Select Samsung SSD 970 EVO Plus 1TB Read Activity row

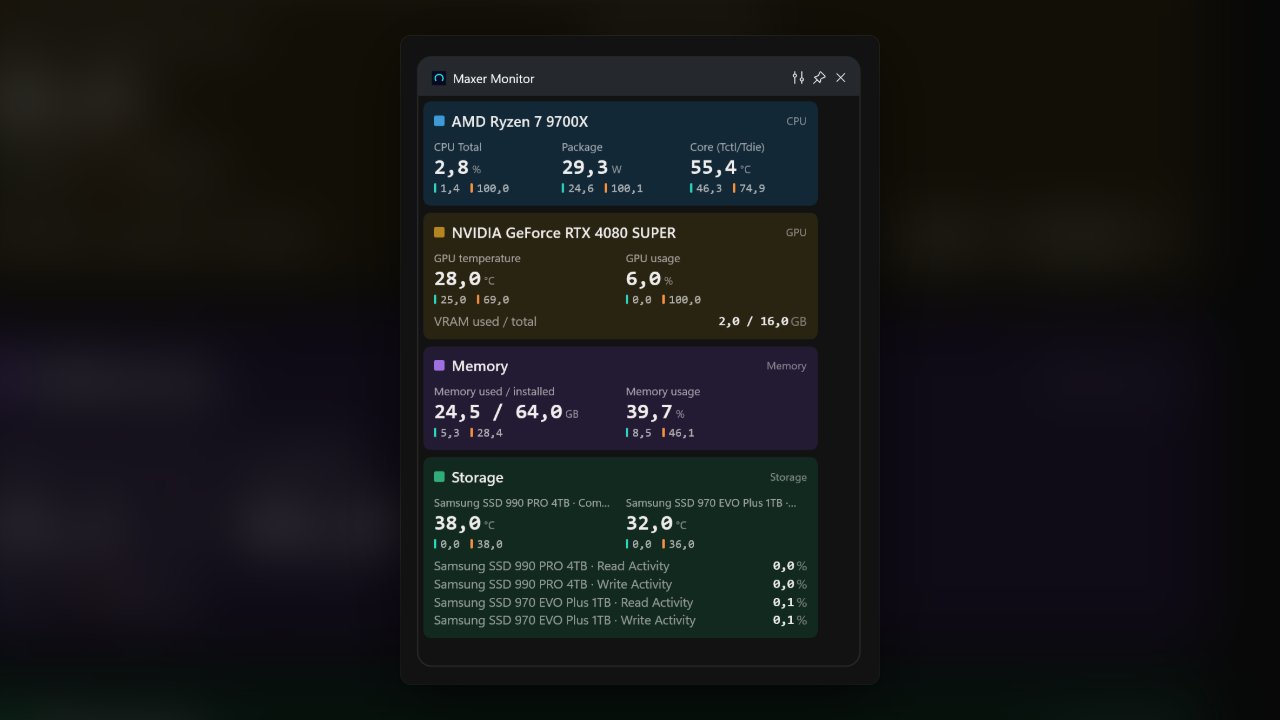click(620, 602)
